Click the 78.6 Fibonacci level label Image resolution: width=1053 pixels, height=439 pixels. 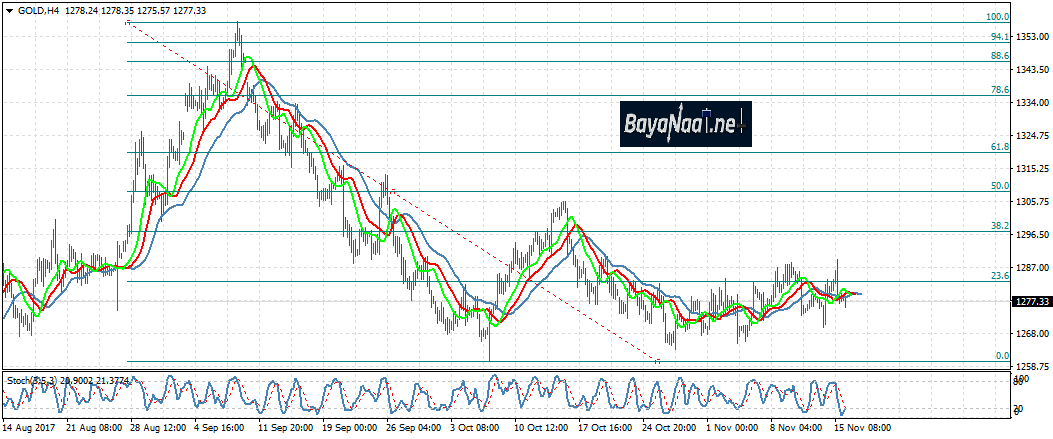(x=999, y=90)
